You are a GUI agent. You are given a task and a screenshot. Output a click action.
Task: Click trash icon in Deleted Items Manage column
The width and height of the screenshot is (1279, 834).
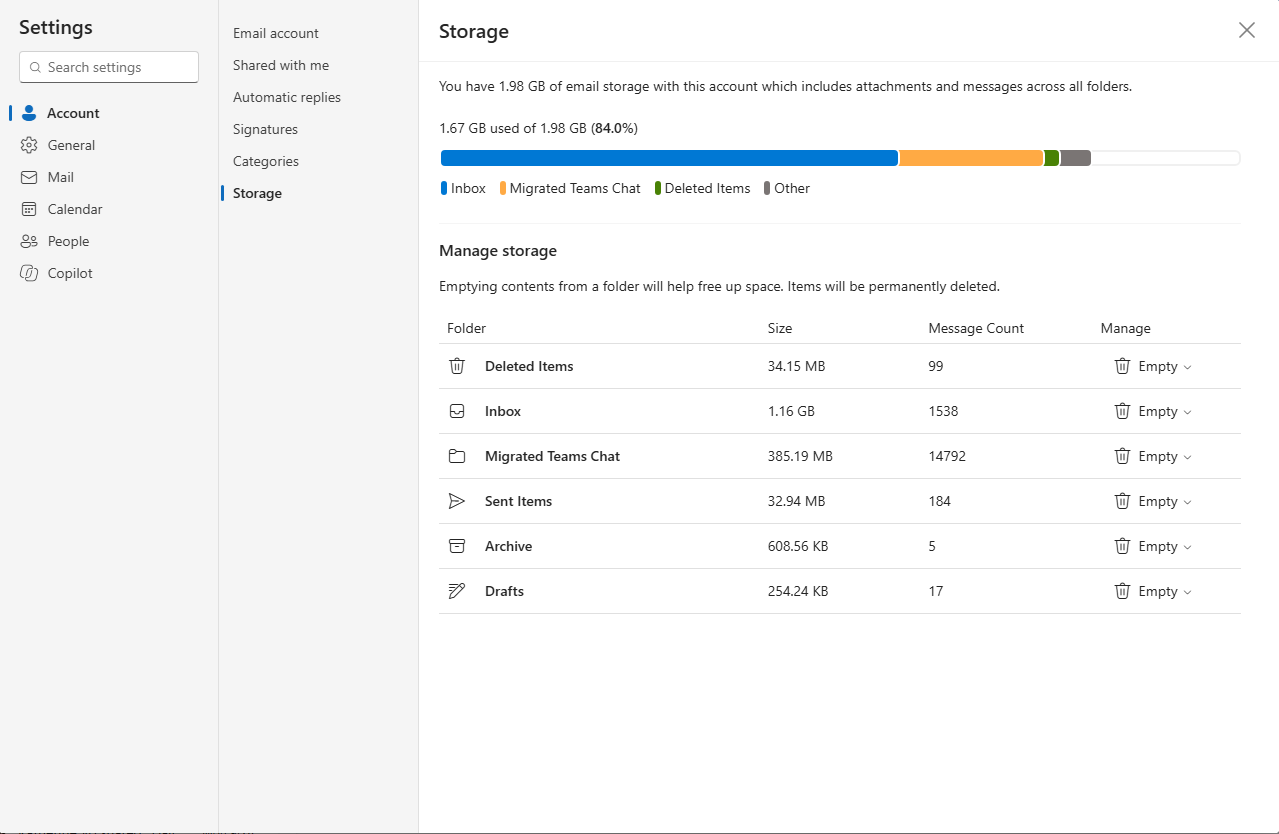pos(1122,366)
